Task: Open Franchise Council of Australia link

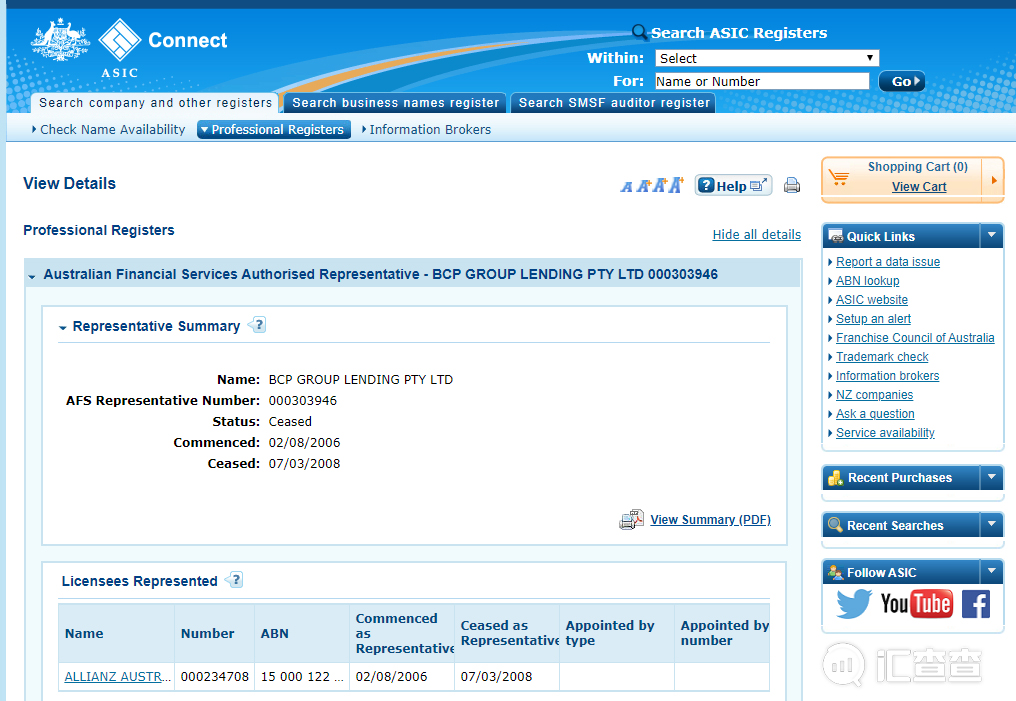Action: [915, 338]
